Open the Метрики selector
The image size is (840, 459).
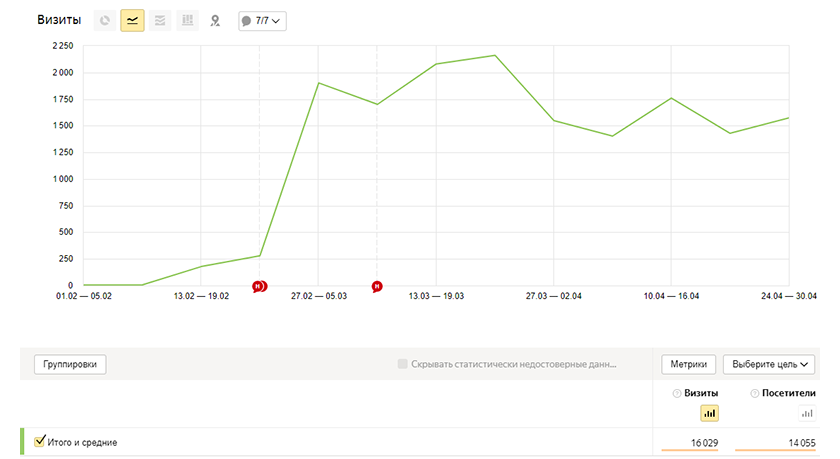pos(688,364)
